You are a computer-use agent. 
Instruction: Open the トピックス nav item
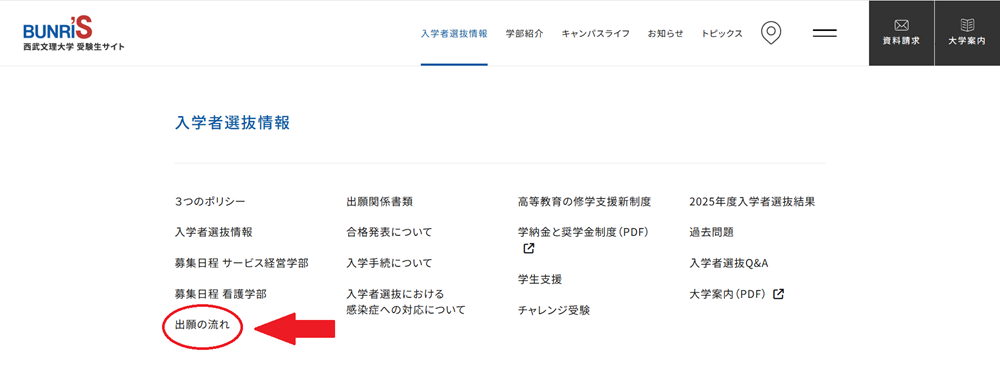pos(722,34)
